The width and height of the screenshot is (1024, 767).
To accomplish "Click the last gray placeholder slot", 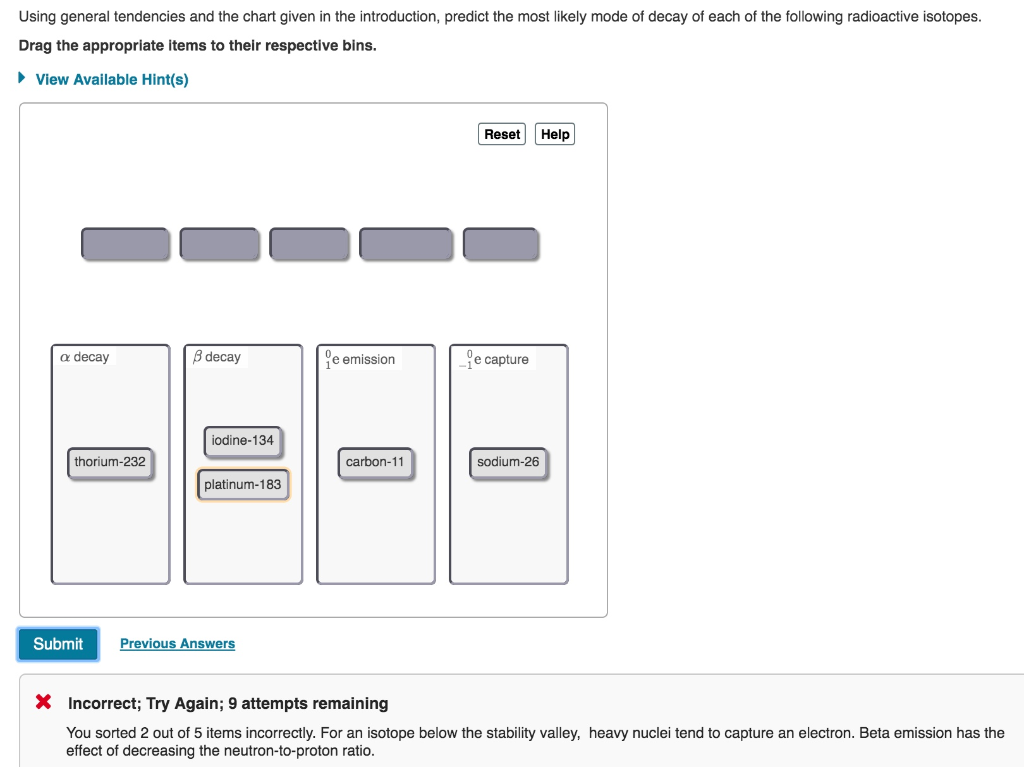I will [x=501, y=243].
